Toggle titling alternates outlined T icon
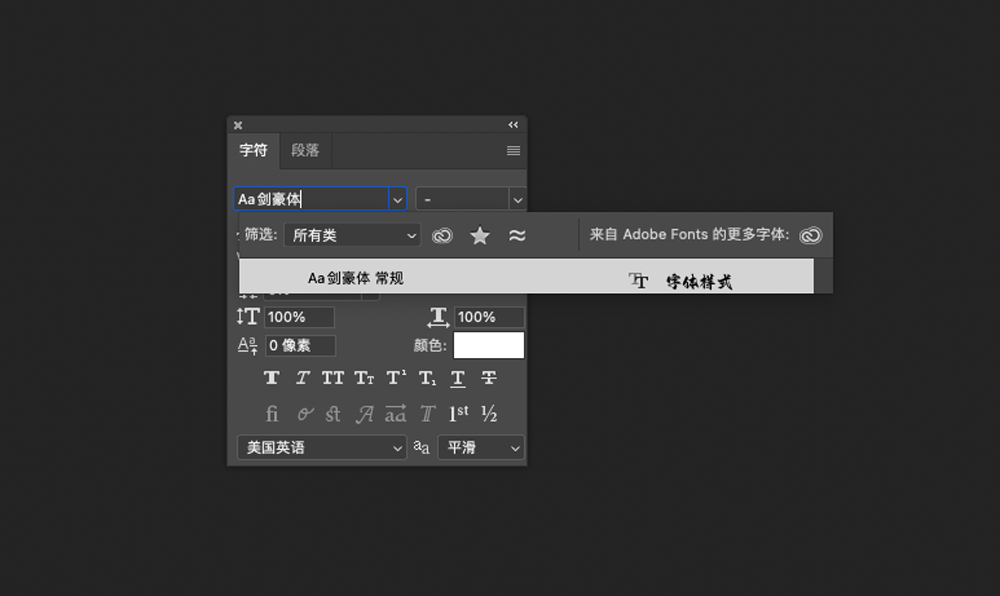1000x596 pixels. click(x=427, y=414)
